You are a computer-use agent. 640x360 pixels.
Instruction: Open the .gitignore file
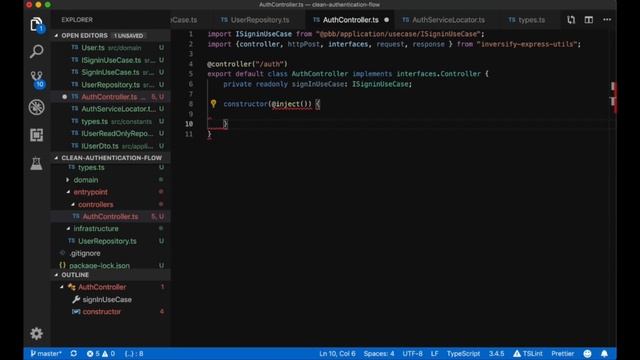[110, 253]
